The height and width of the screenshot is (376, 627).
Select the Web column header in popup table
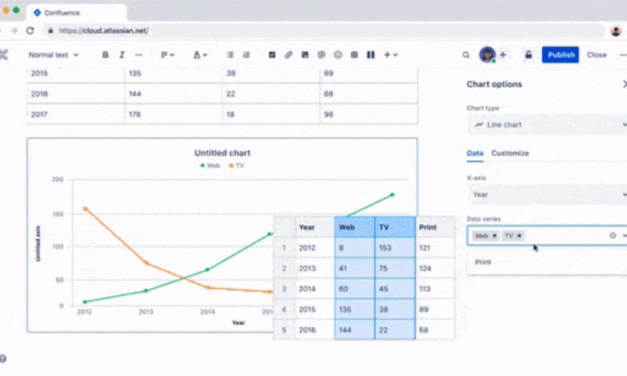coord(355,227)
